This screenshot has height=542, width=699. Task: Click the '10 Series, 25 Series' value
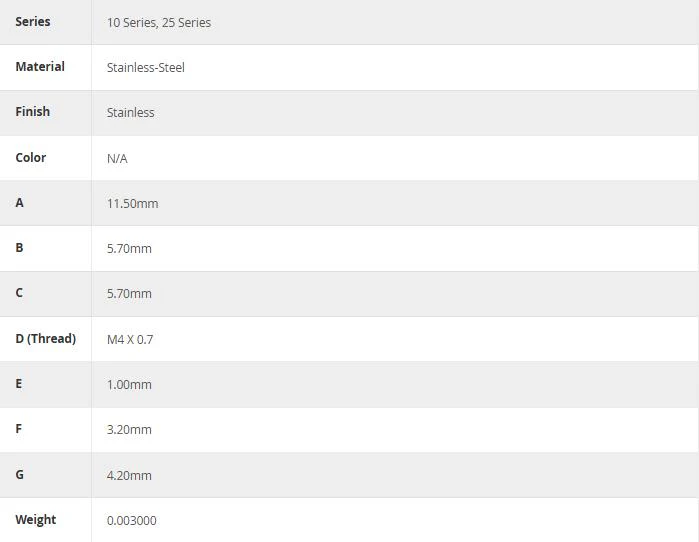(159, 23)
